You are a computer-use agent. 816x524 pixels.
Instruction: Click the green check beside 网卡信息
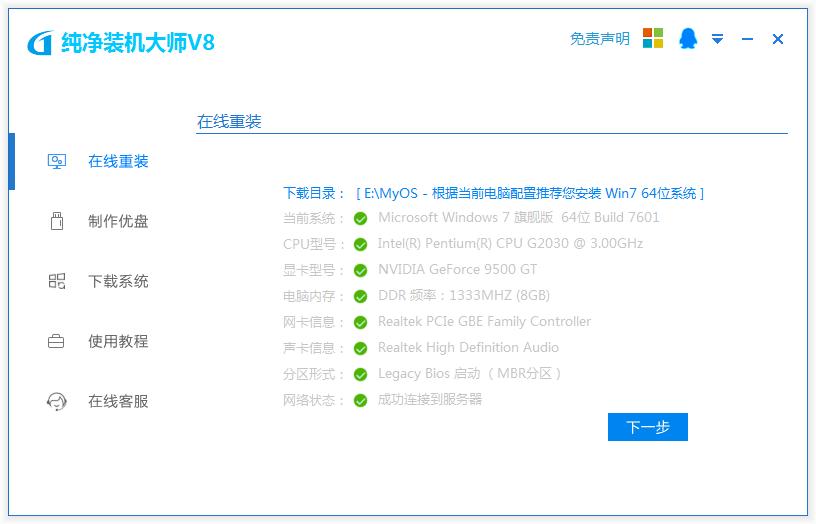[x=361, y=323]
